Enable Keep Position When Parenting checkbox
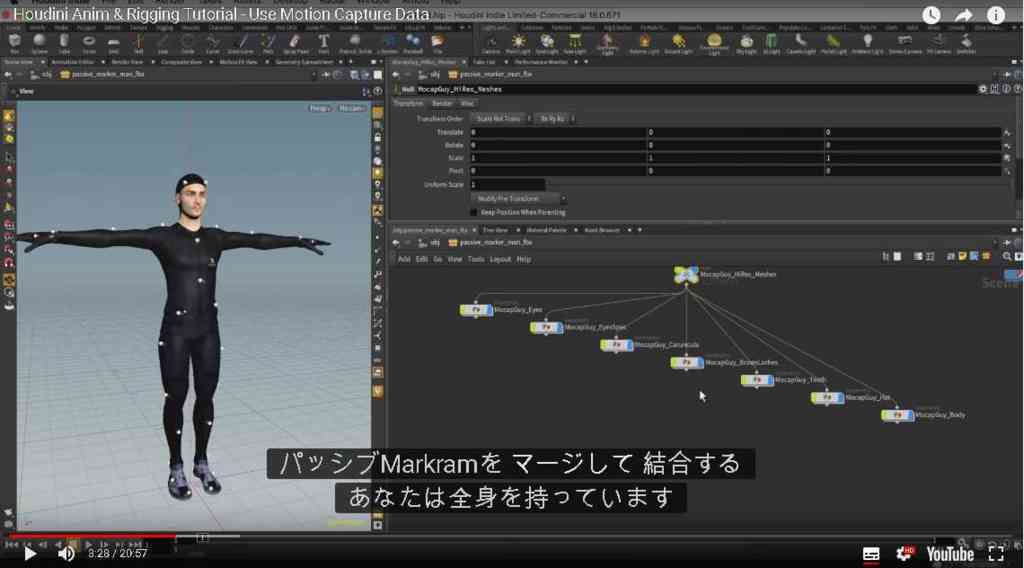Image resolution: width=1024 pixels, height=568 pixels. point(473,212)
